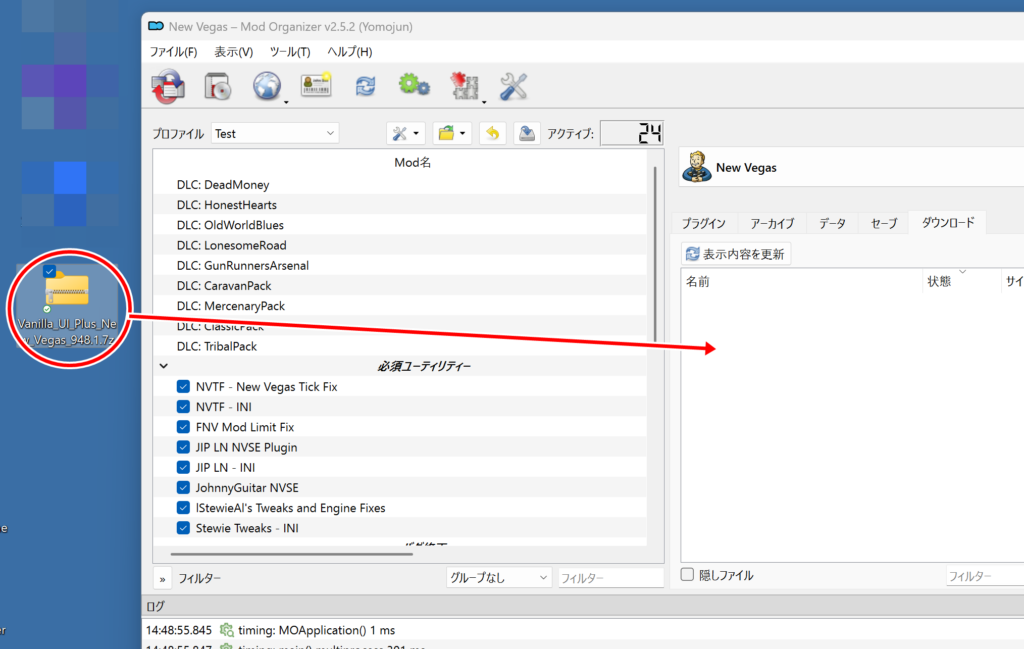Open the profiles ID card icon

tap(316, 87)
